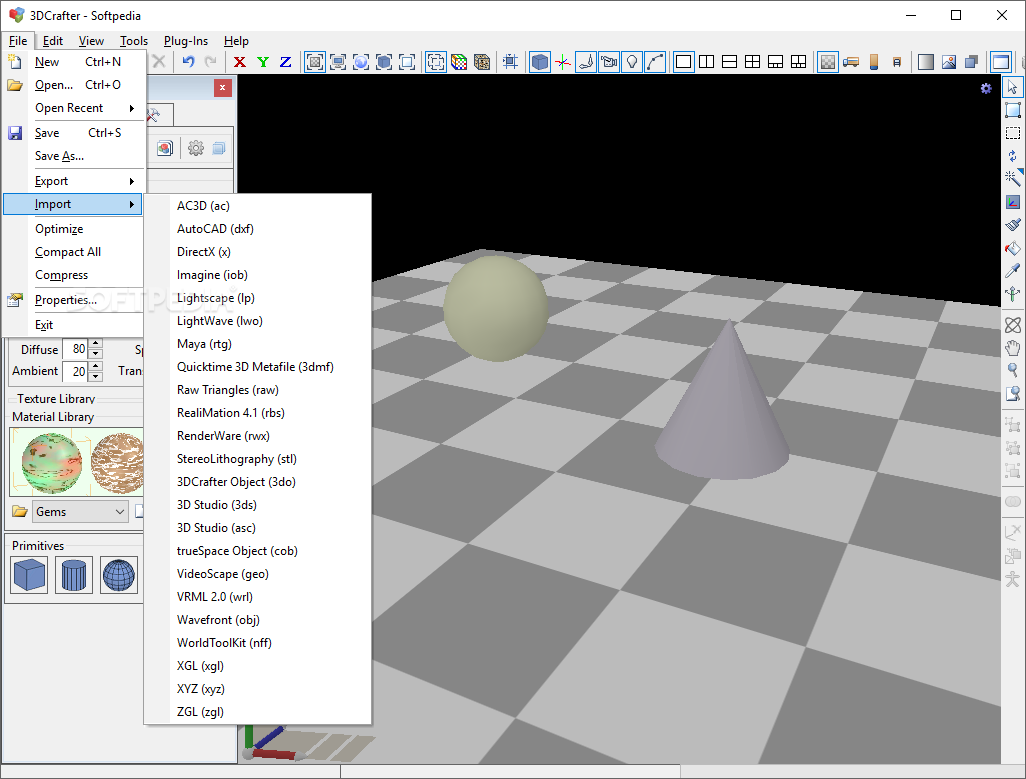
Task: Select the dashed rectangle selection tool
Action: (1012, 133)
